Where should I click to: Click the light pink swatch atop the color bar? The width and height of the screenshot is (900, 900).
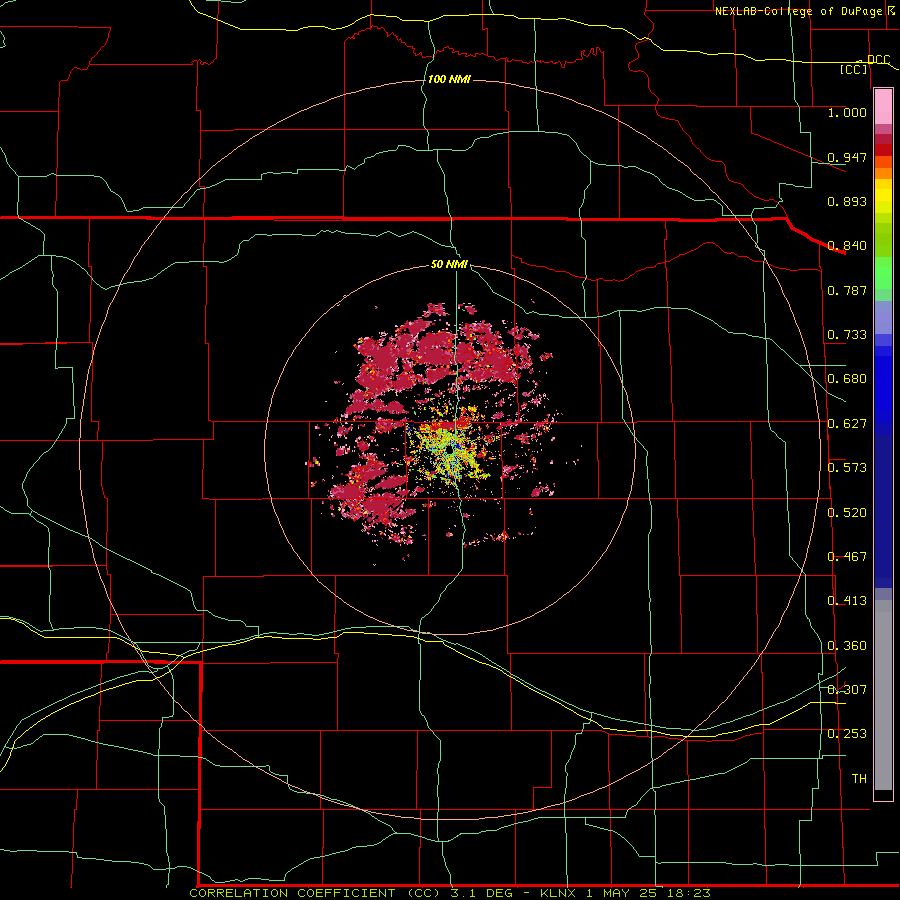[883, 107]
